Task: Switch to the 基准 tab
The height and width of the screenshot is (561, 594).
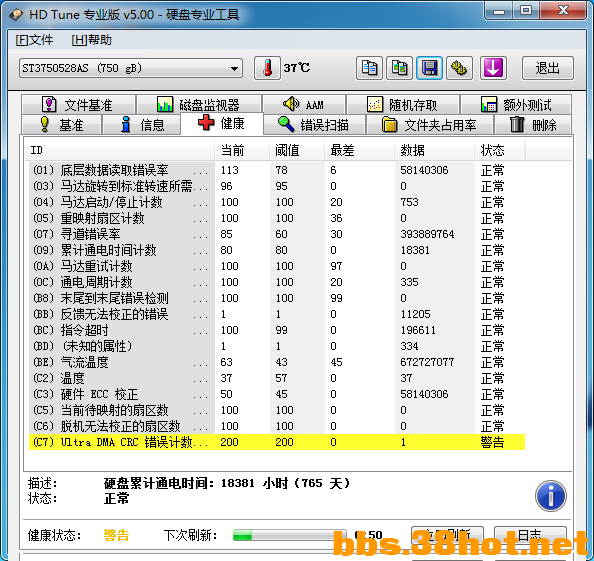Action: point(62,124)
